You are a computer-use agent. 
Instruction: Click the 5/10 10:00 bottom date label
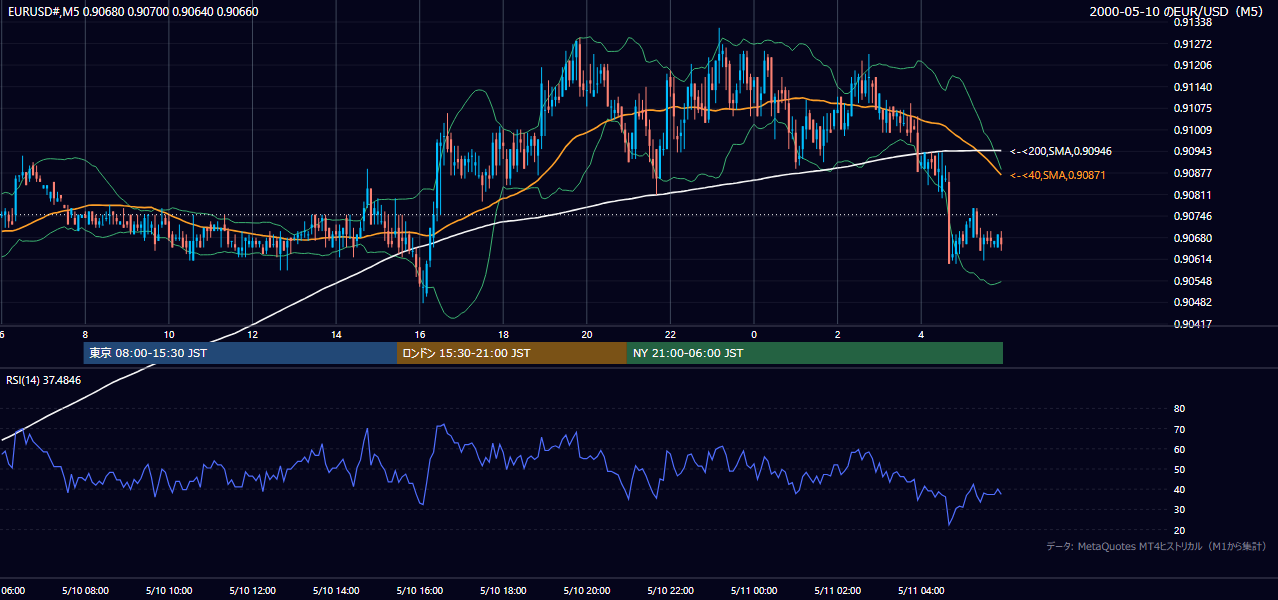coord(169,591)
